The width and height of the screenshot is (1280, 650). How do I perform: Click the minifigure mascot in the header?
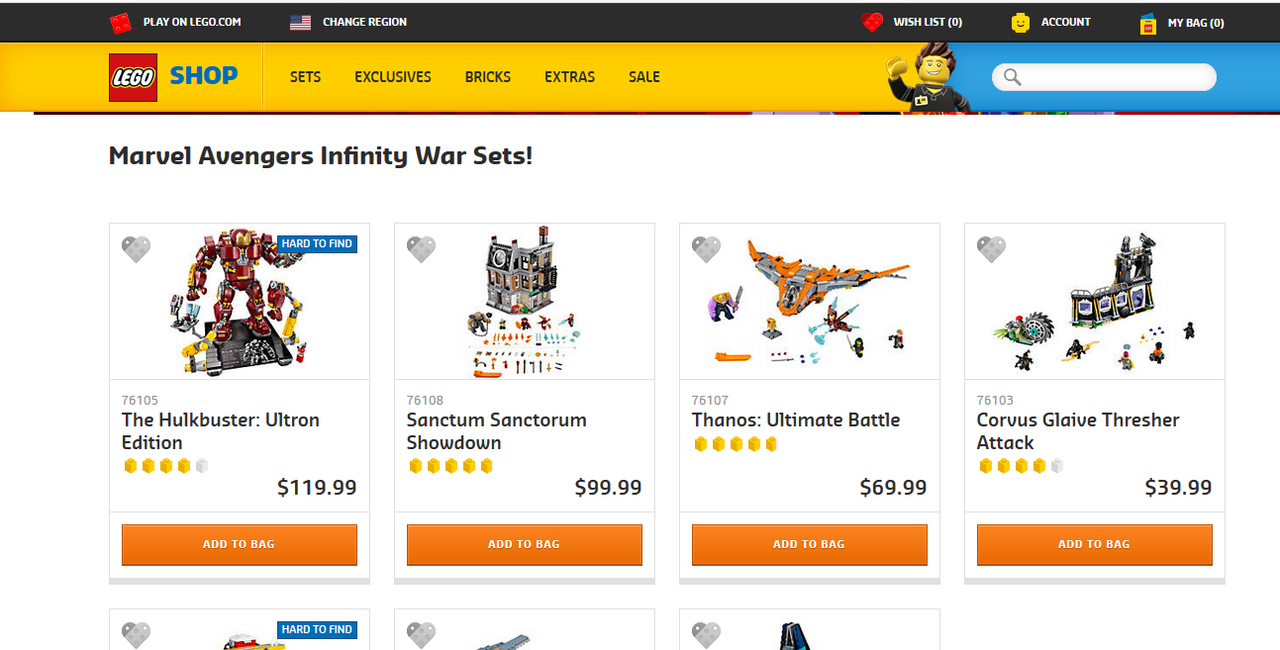(x=927, y=78)
